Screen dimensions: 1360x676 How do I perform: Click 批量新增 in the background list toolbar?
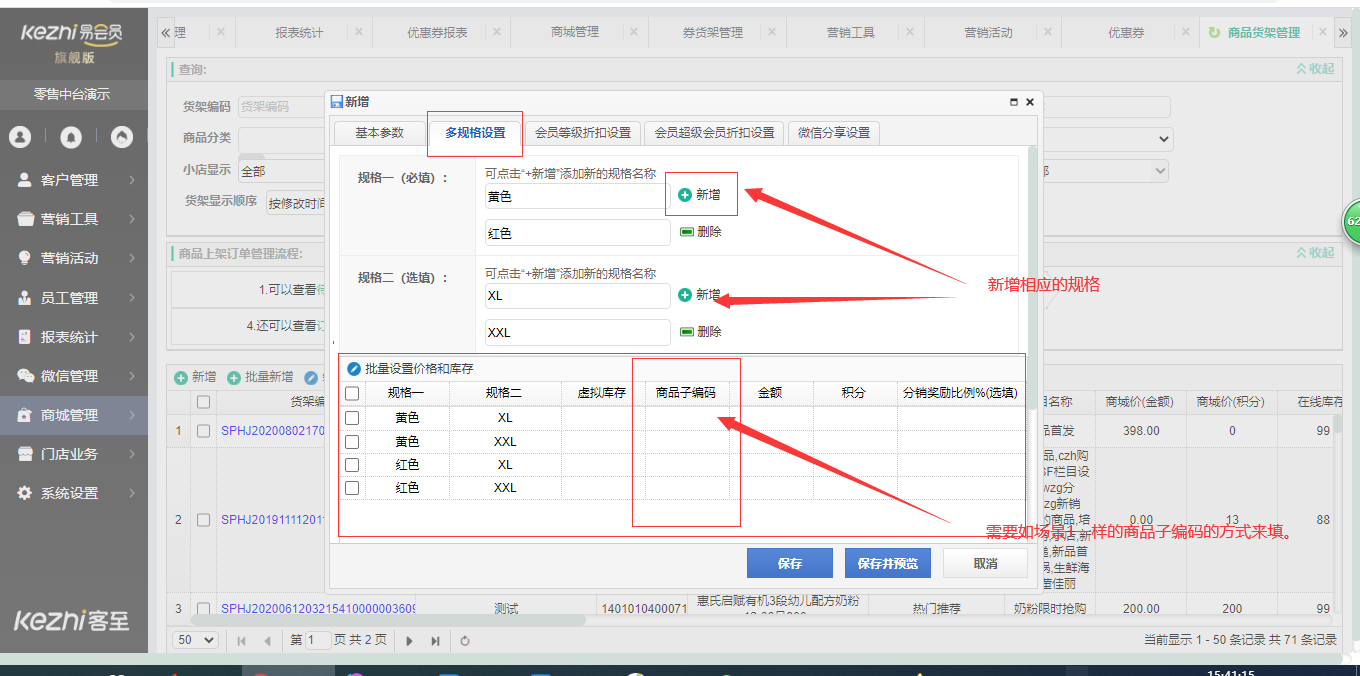(x=260, y=377)
